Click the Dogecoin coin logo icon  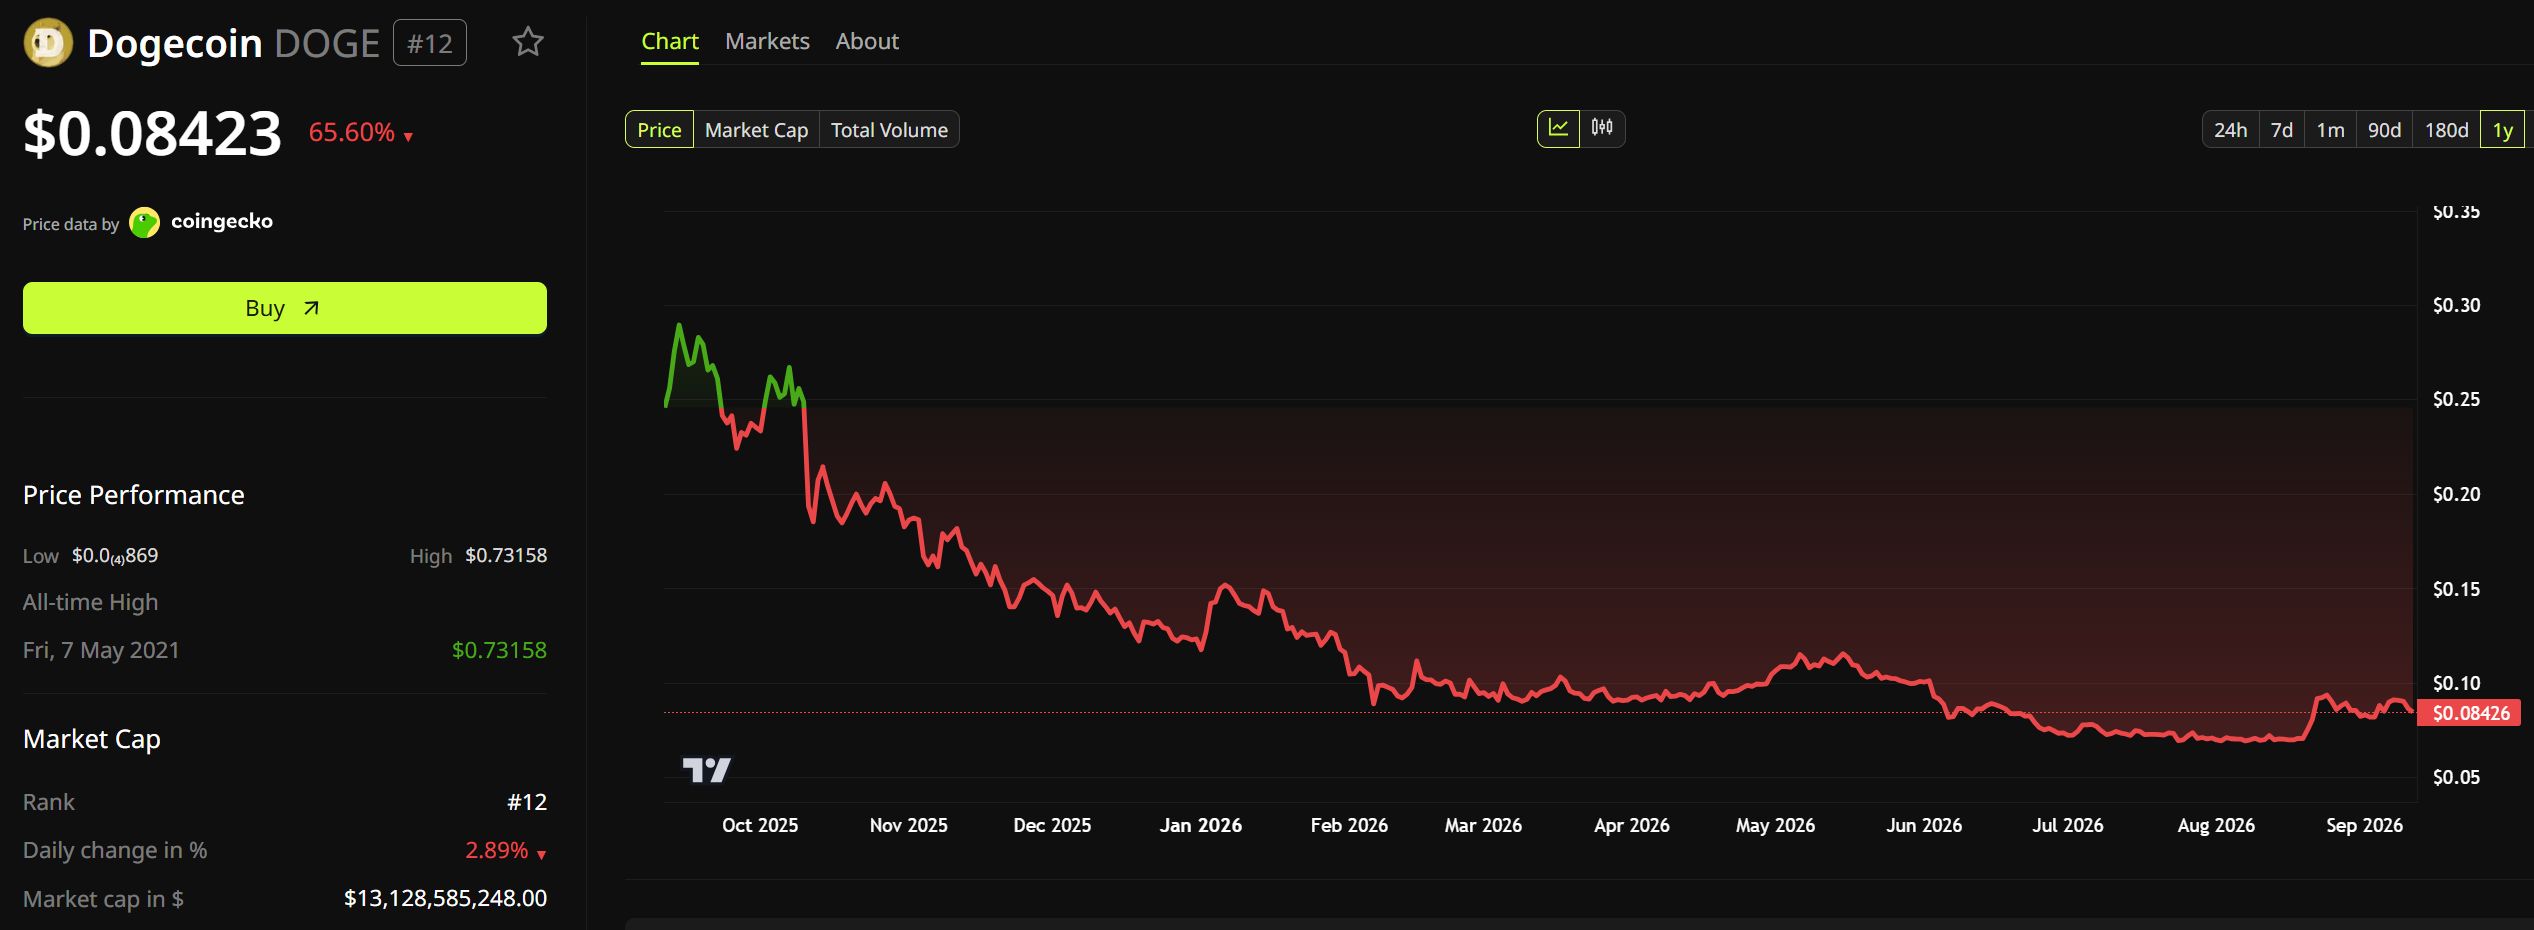pyautogui.click(x=48, y=43)
